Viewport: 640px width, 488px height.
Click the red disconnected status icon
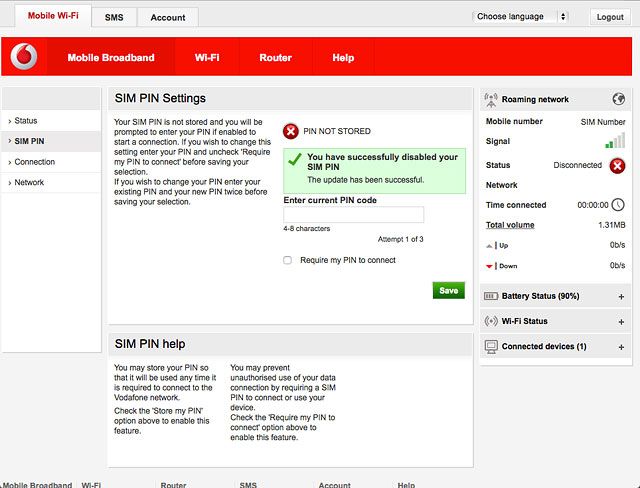click(618, 166)
